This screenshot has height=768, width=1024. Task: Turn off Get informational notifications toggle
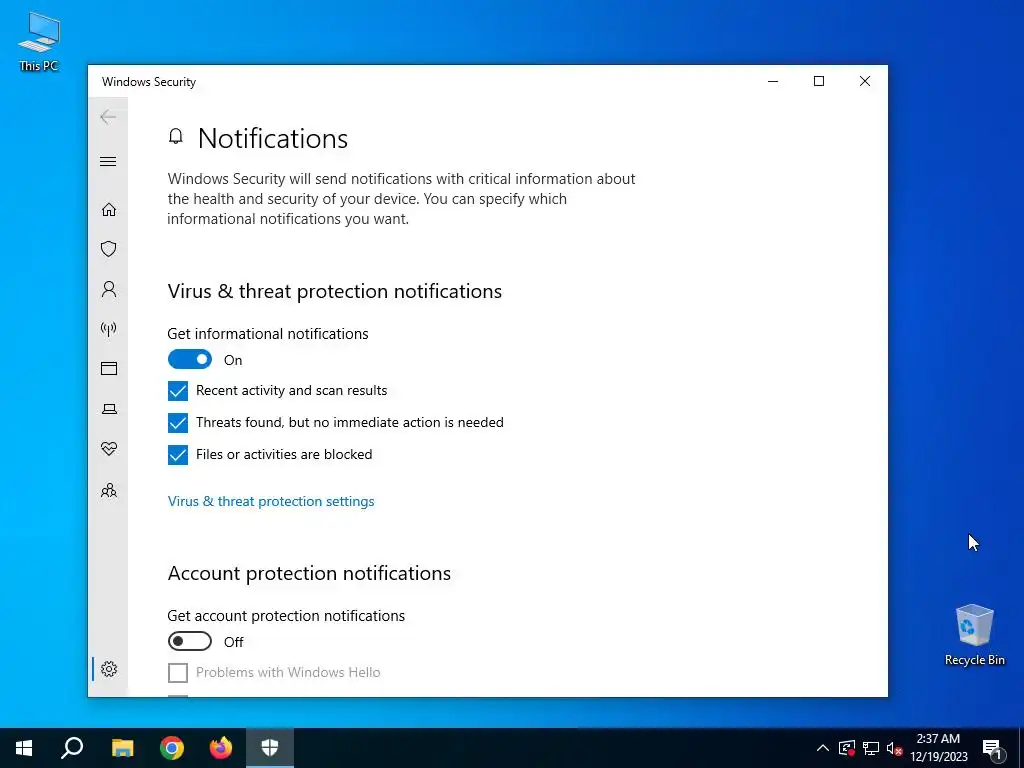(189, 359)
